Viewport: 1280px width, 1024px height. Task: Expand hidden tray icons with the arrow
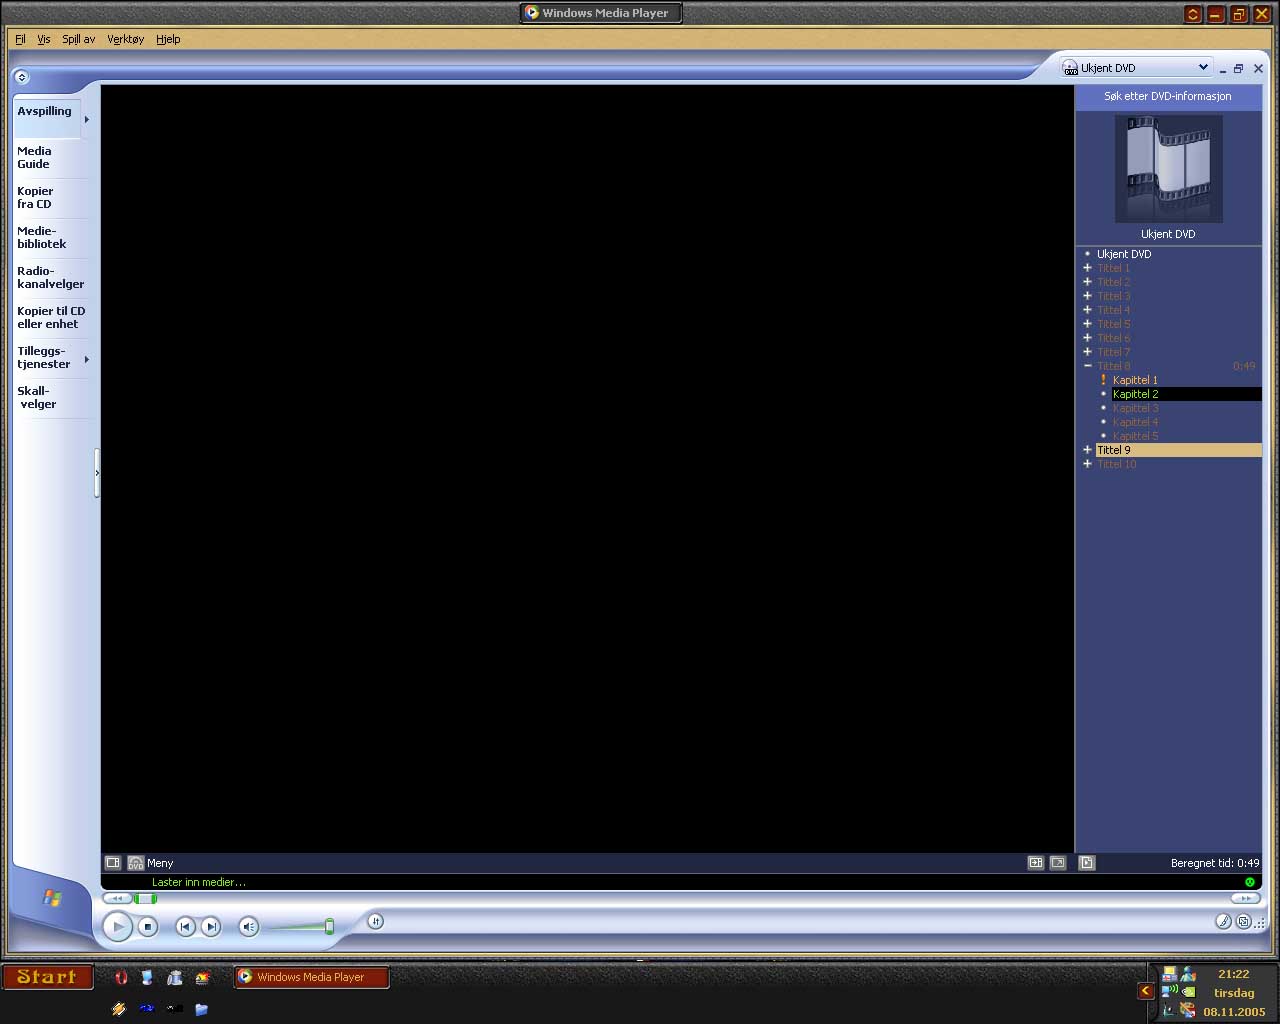[1146, 991]
